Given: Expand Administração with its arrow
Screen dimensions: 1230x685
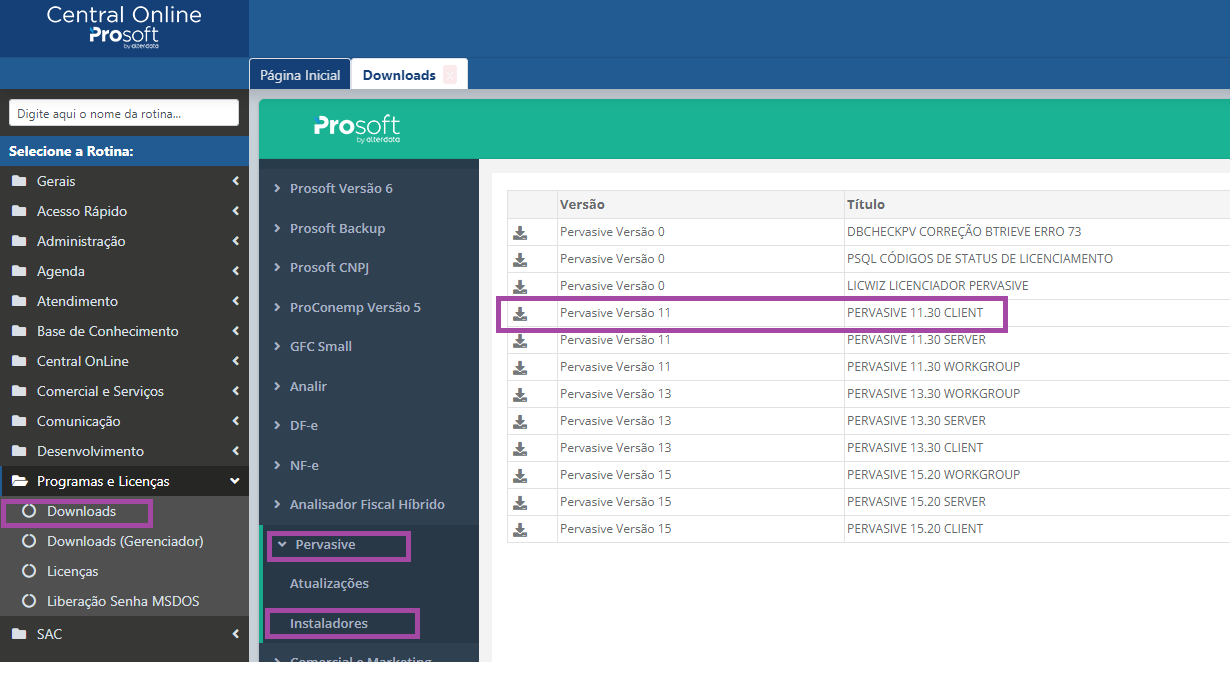Looking at the screenshot, I should click(x=235, y=241).
